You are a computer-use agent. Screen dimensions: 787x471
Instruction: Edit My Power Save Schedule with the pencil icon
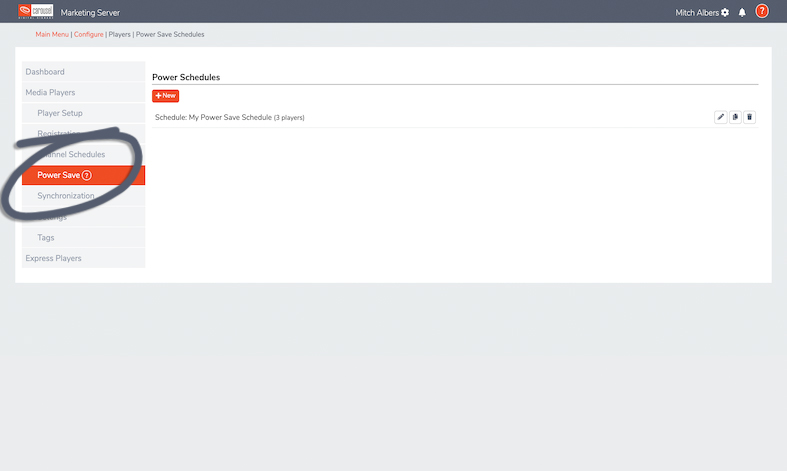[x=720, y=117]
